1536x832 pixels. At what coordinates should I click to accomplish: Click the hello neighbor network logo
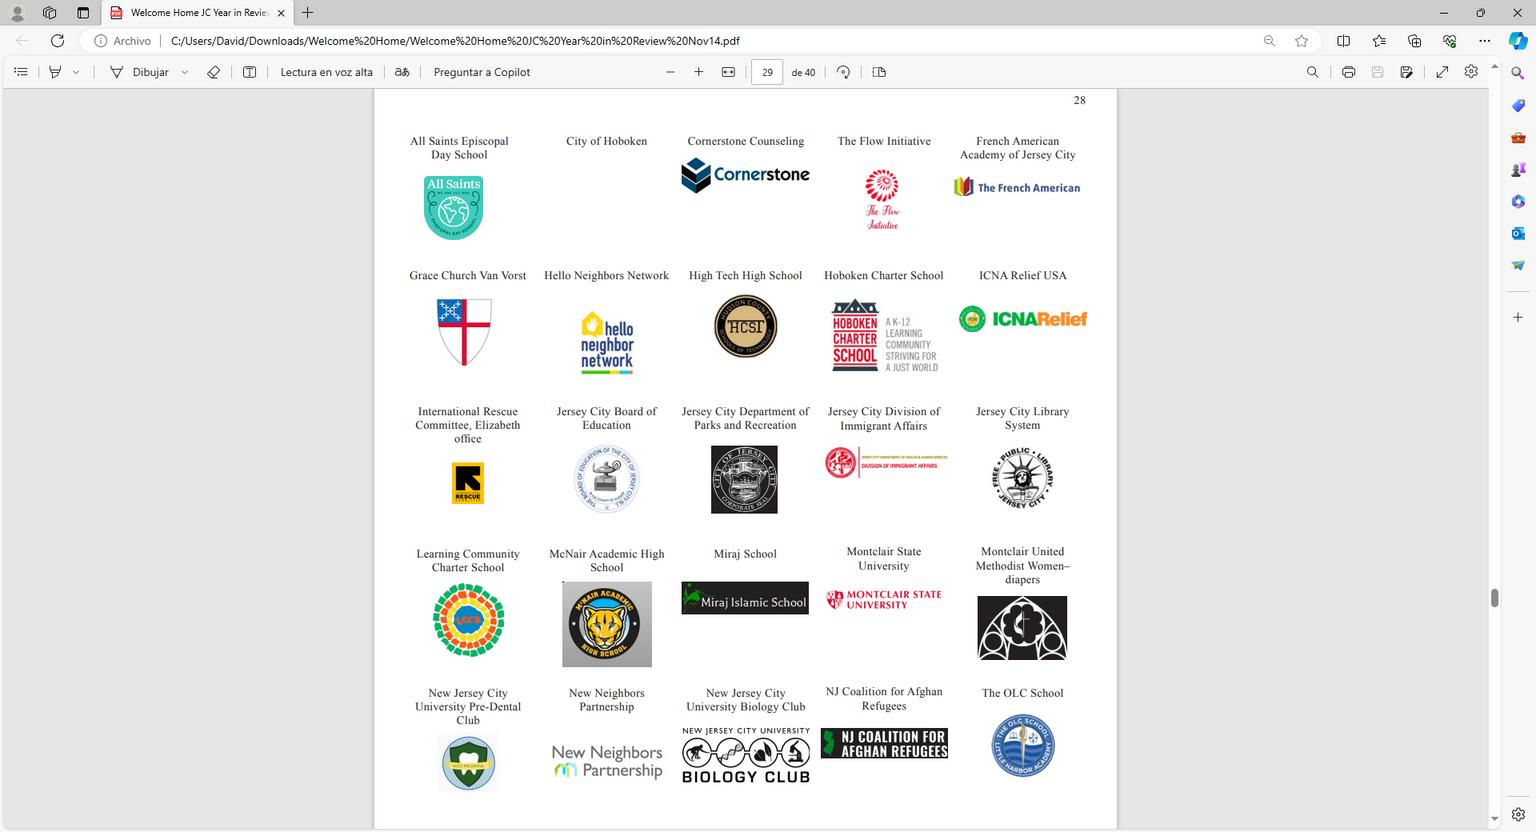coord(607,342)
